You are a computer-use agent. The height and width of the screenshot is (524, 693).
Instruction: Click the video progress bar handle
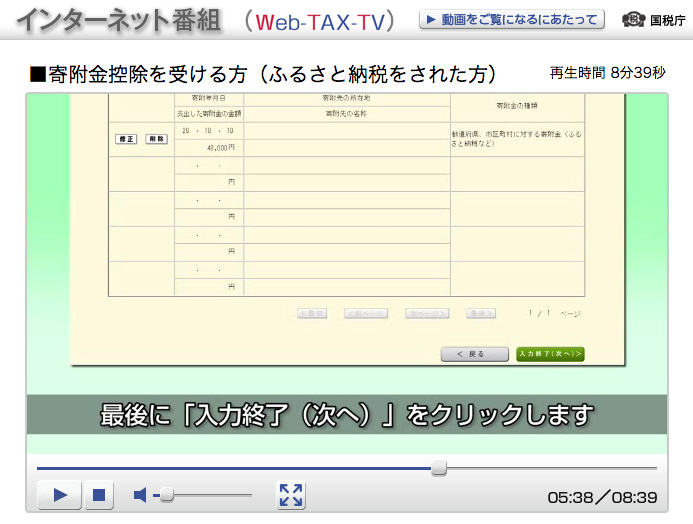point(439,468)
